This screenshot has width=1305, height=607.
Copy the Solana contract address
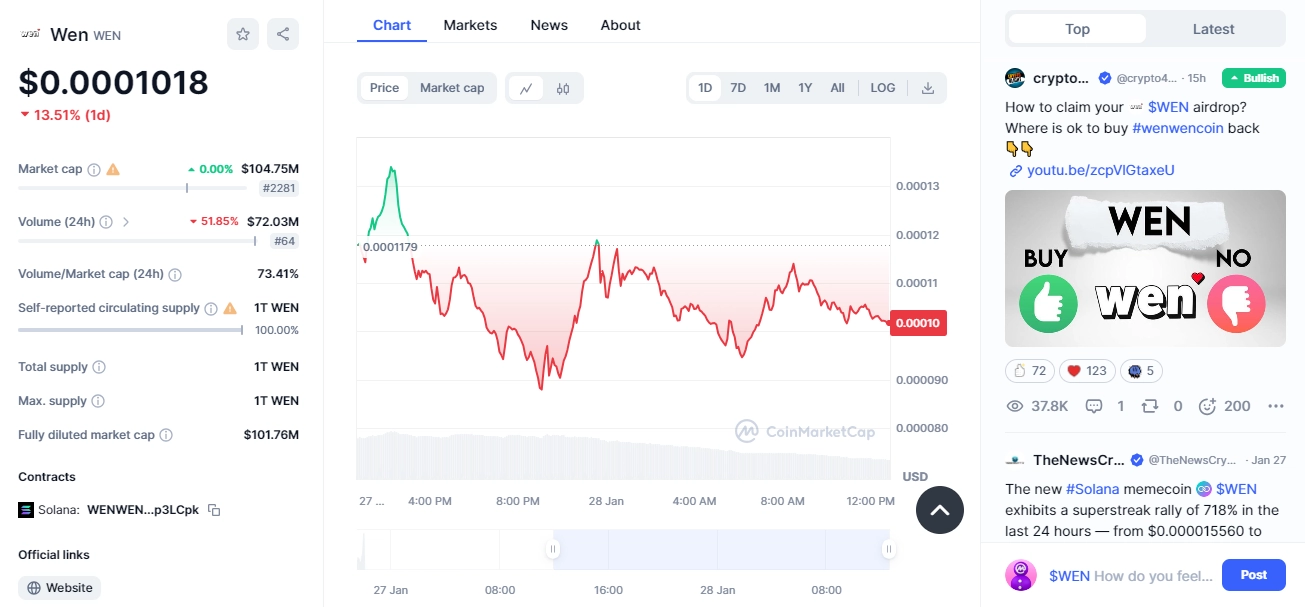point(211,509)
